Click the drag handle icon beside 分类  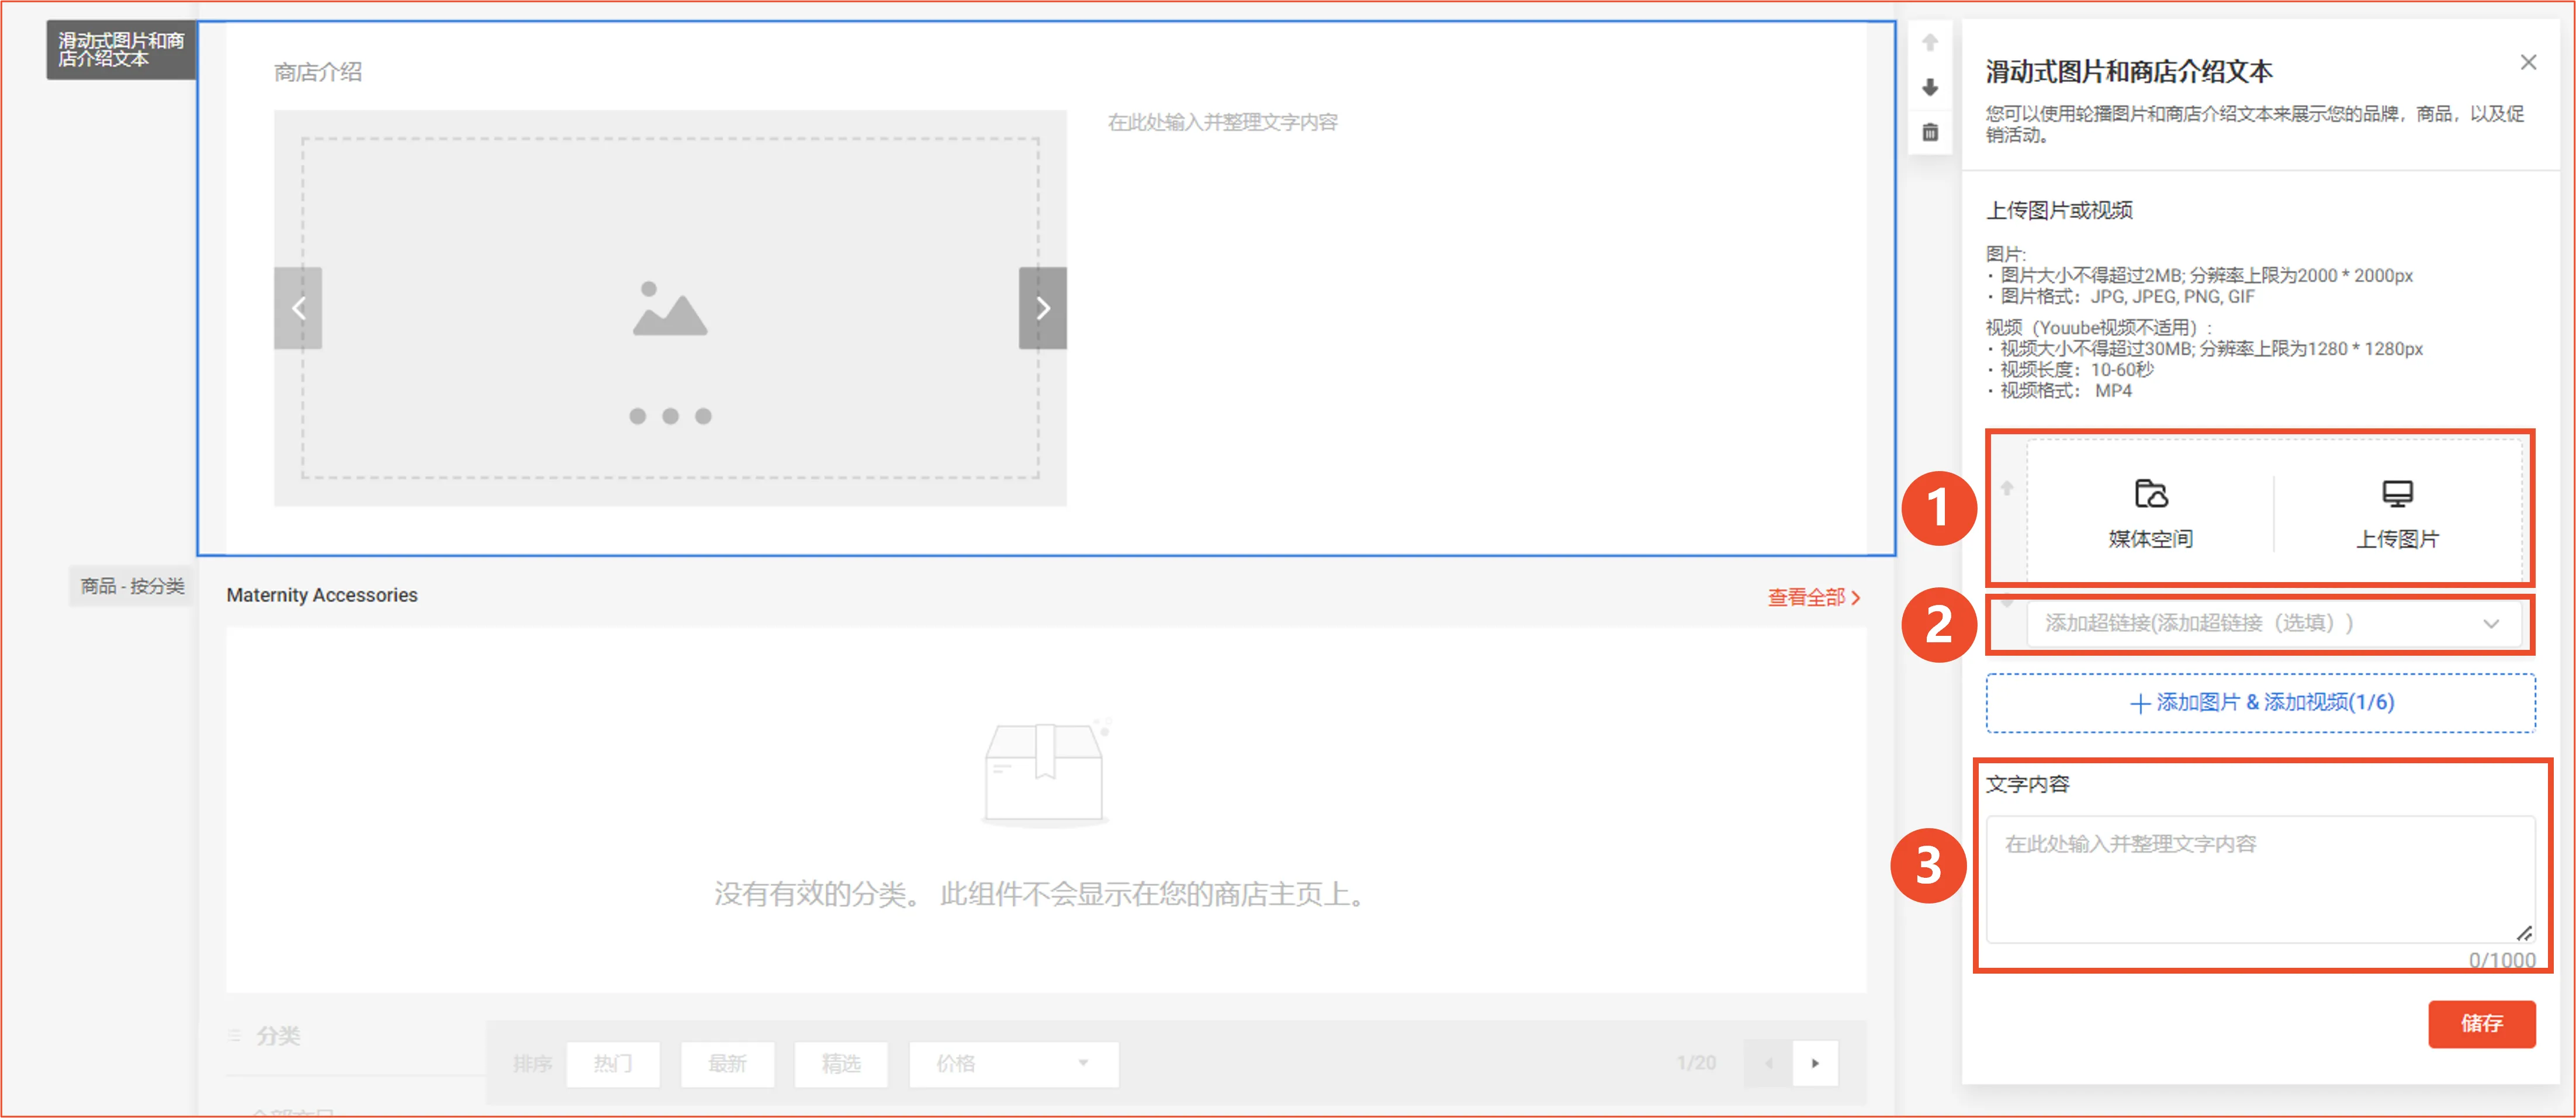pos(233,1037)
